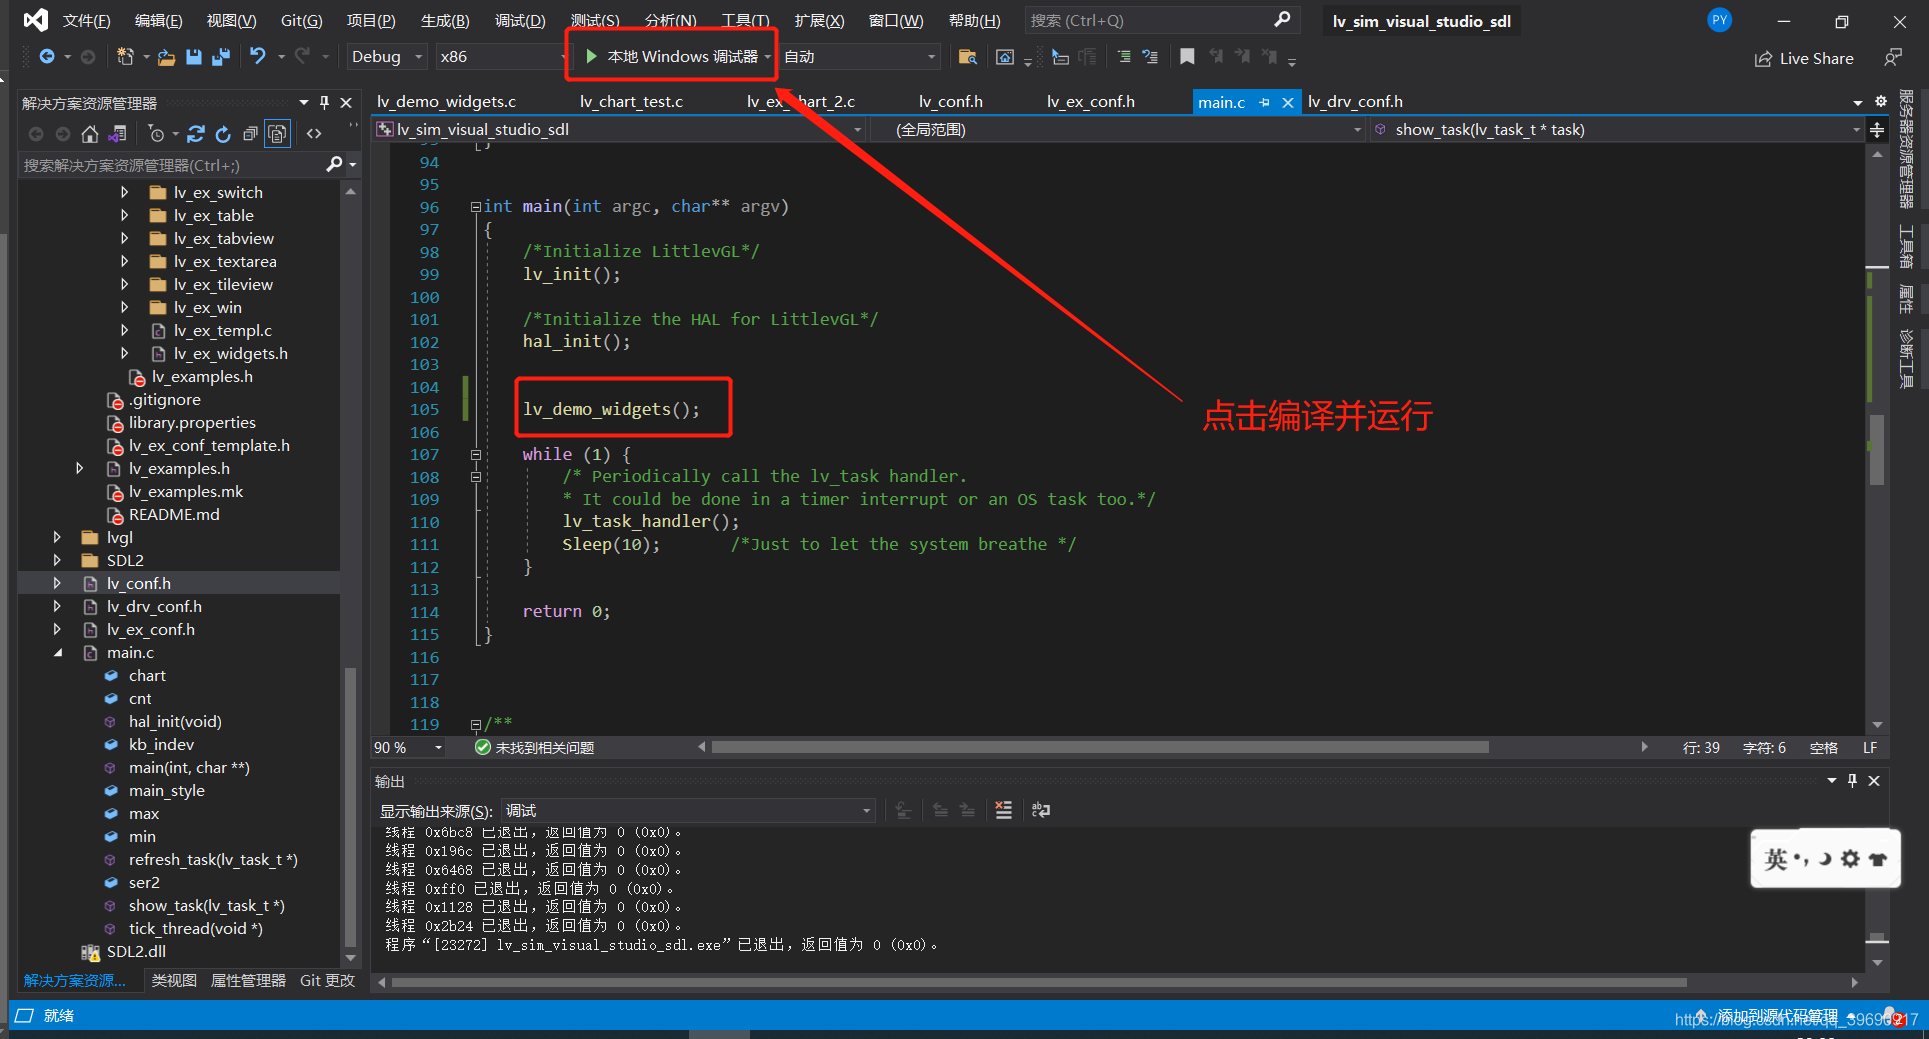Select lv_conf.h in Solution Explorer tree

pyautogui.click(x=139, y=583)
